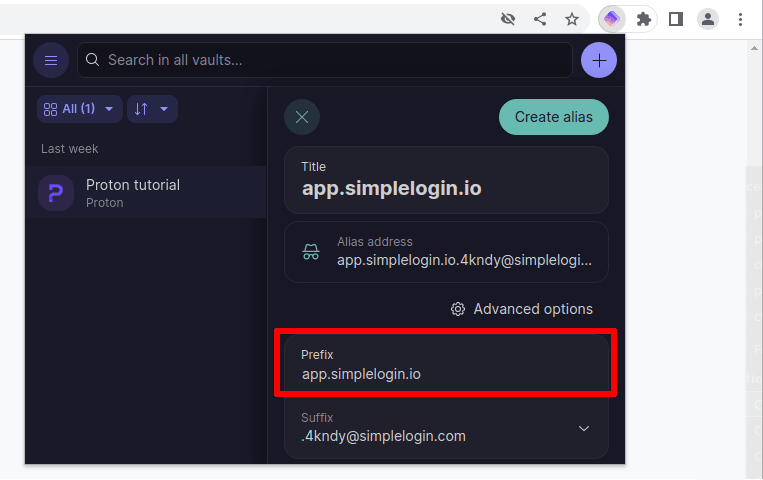This screenshot has height=480, width=763.
Task: Toggle Advanced options
Action: (522, 309)
